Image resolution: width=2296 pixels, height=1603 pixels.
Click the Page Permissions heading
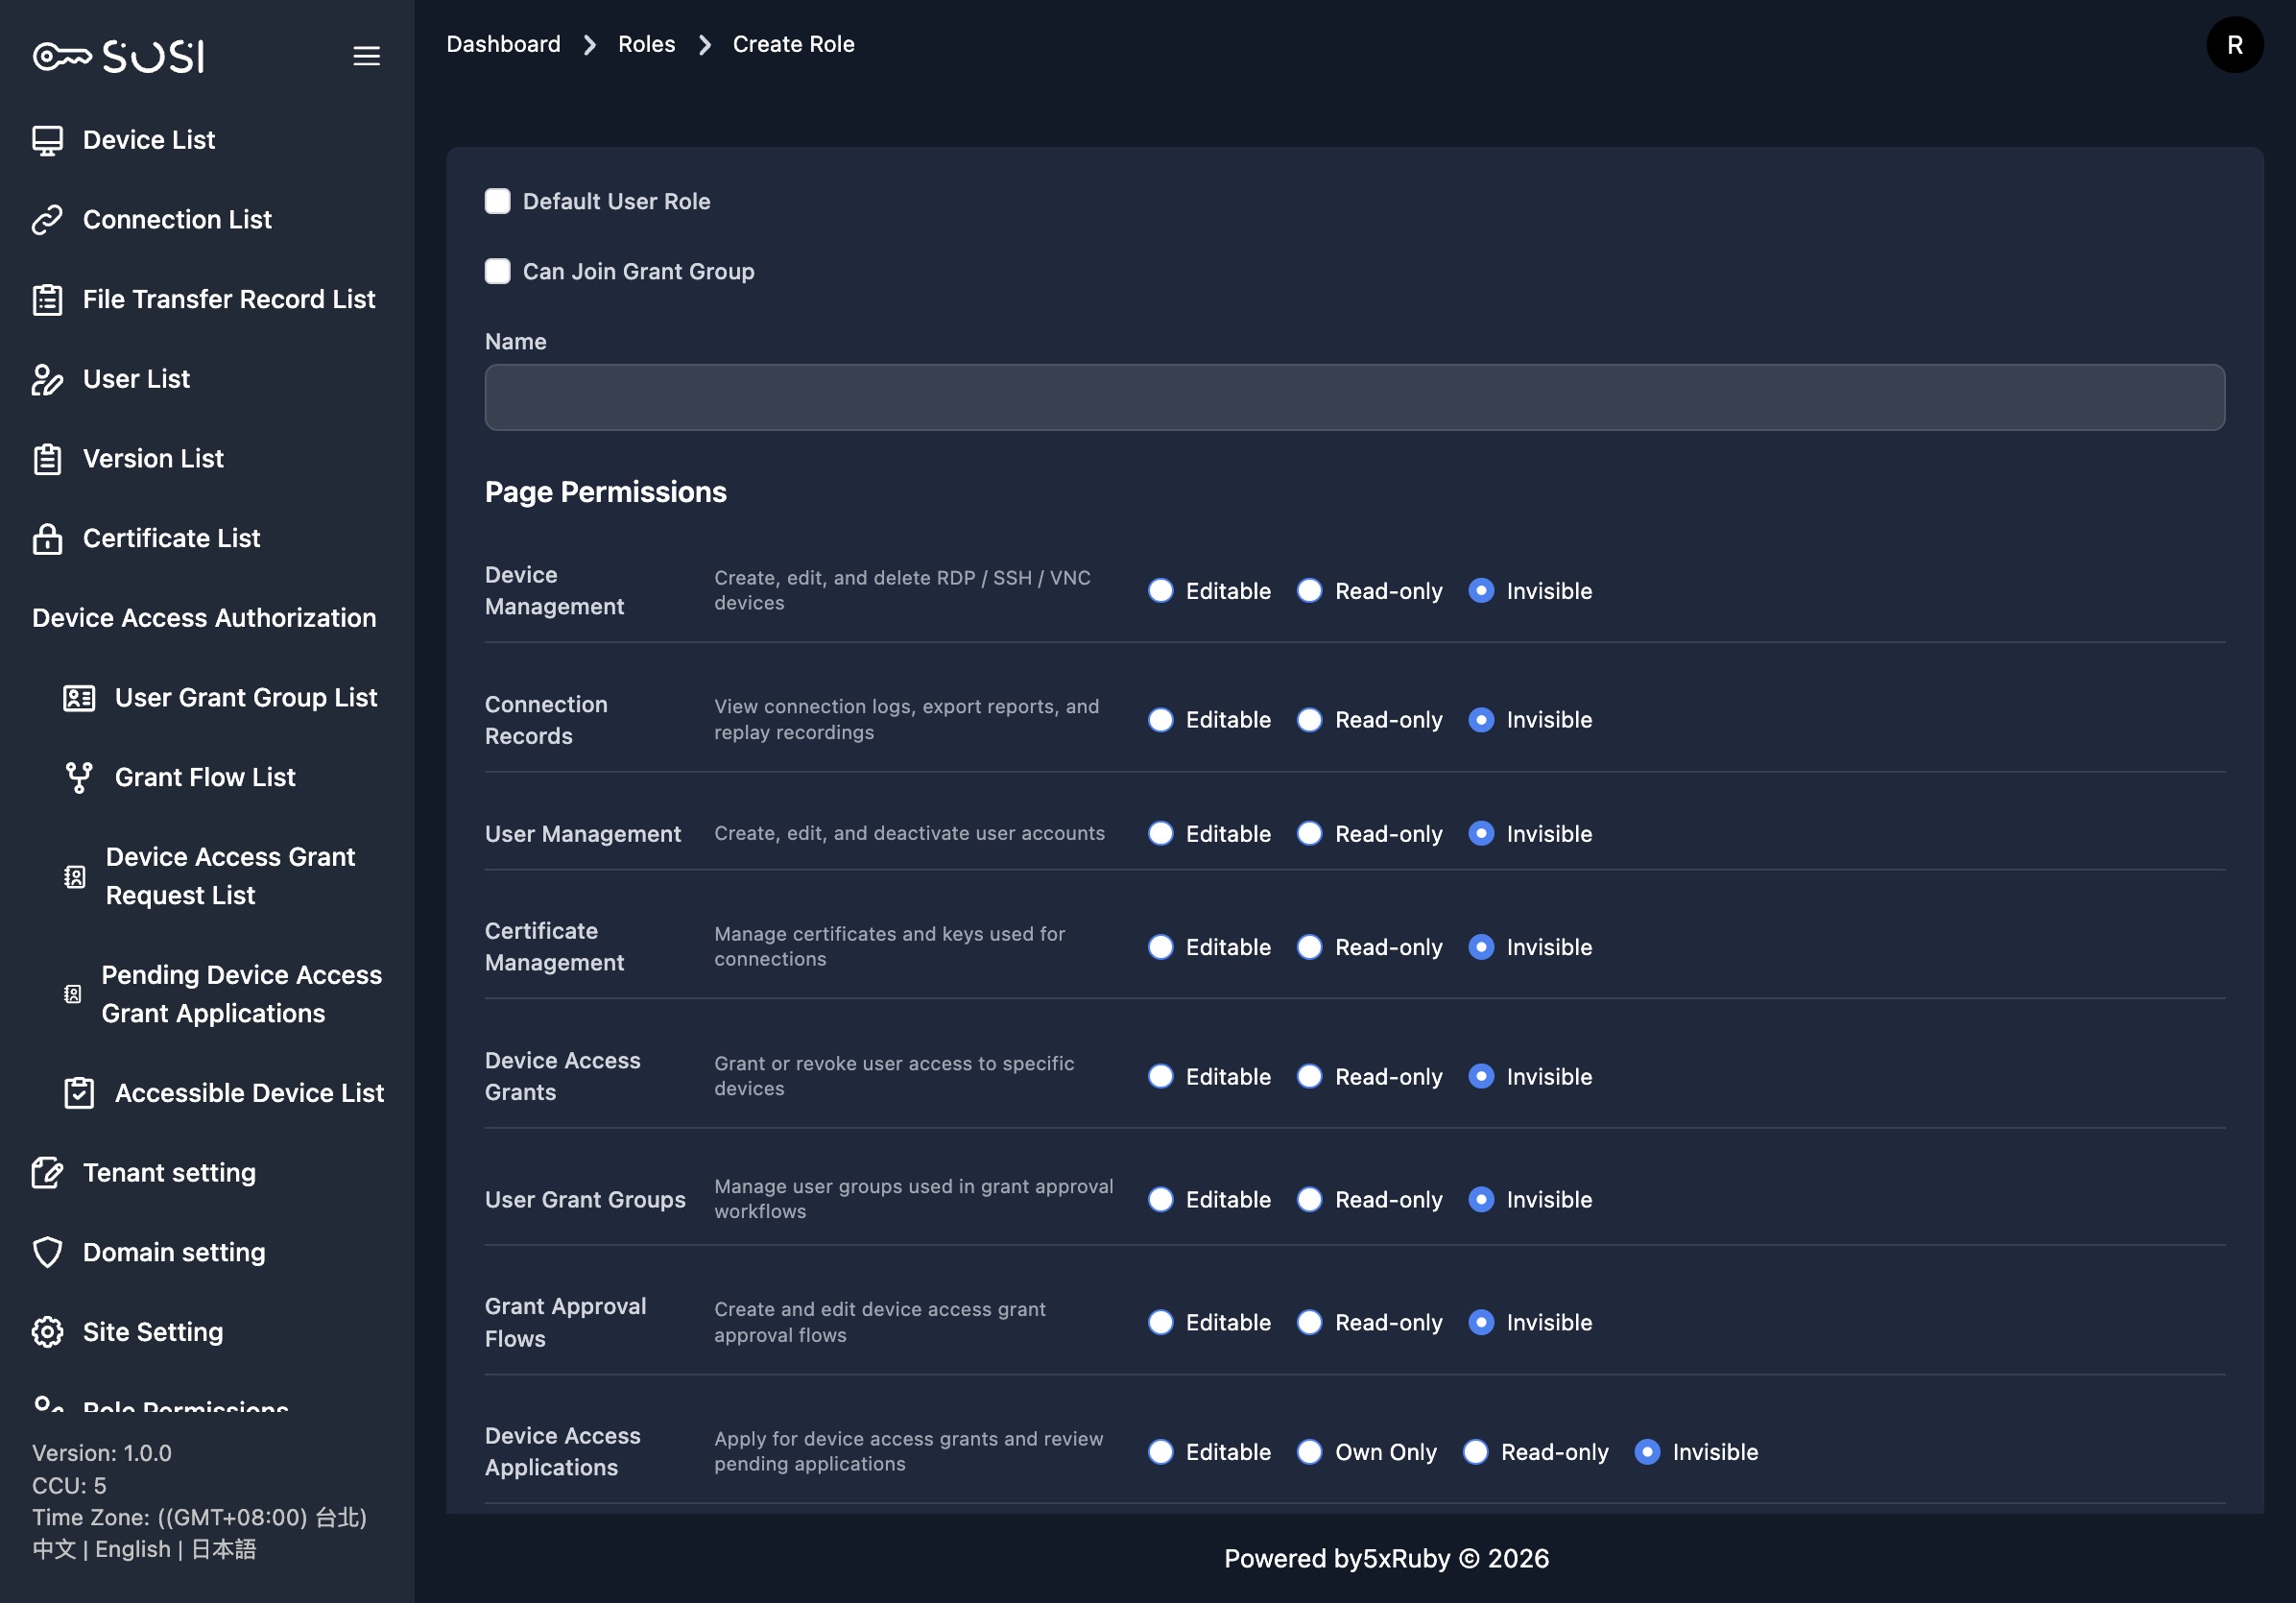[x=605, y=493]
